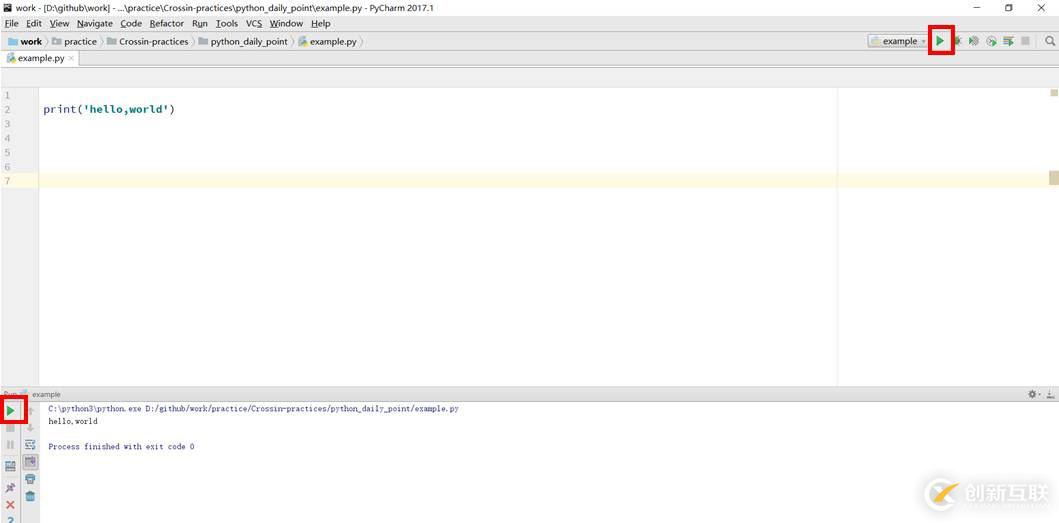Run 'example' with coverage
The image size is (1059, 523).
tap(974, 41)
